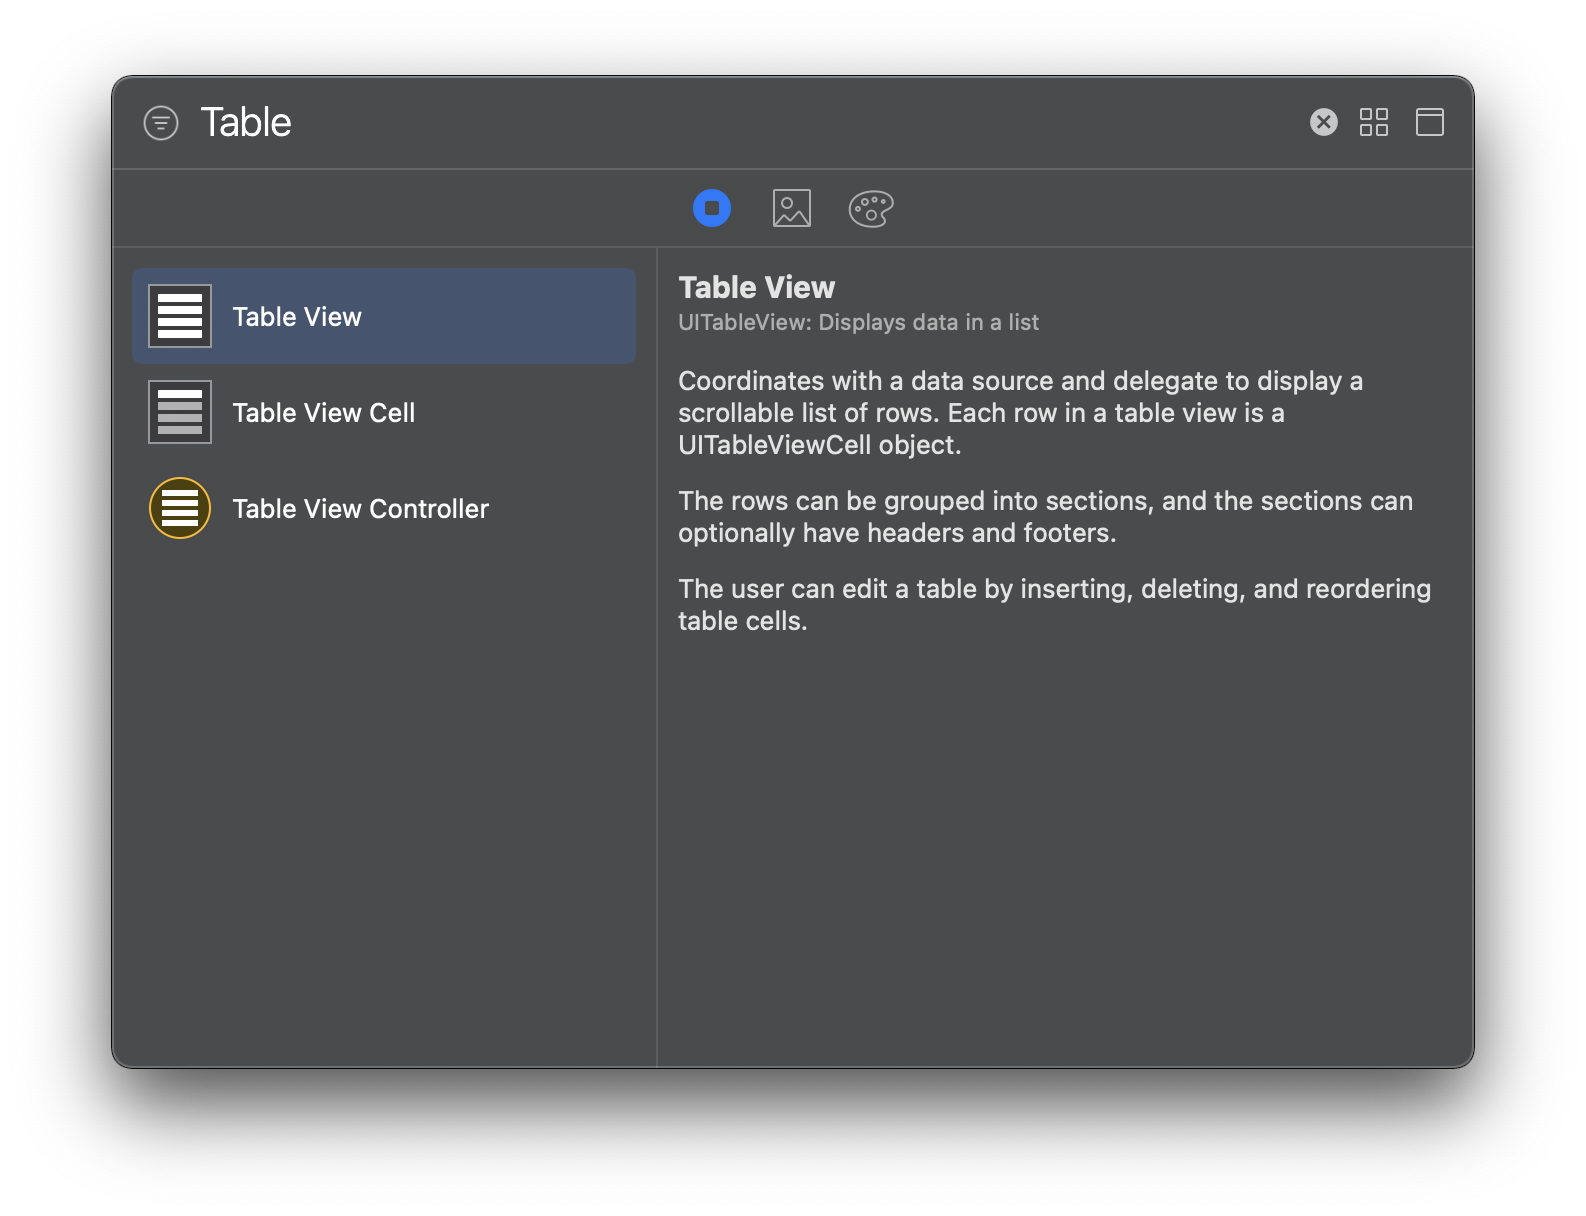Click the Table View detail heading
Screen dimensions: 1586x1216
756,287
